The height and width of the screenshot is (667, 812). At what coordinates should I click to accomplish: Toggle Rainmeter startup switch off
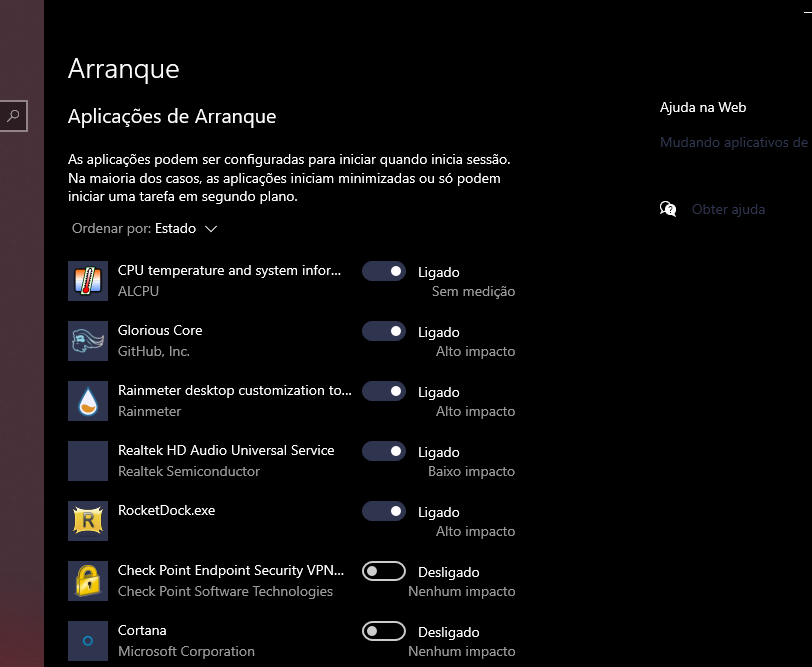click(384, 391)
